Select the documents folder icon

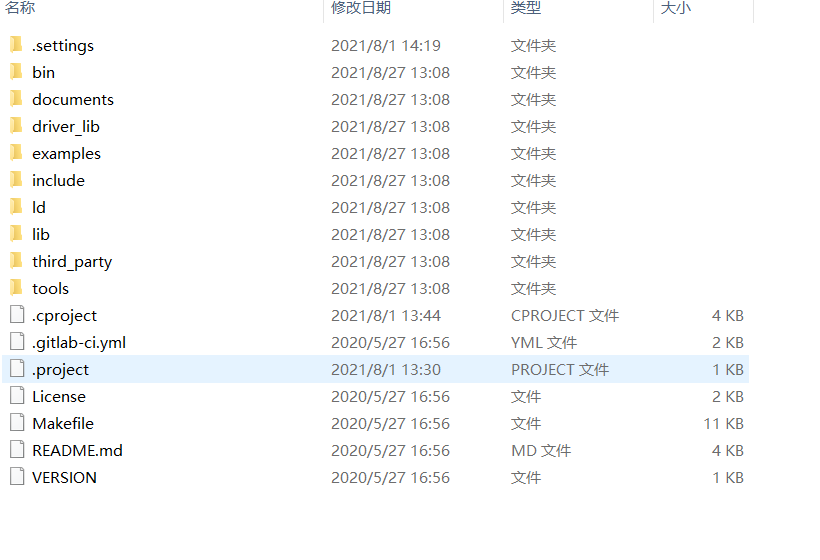16,99
